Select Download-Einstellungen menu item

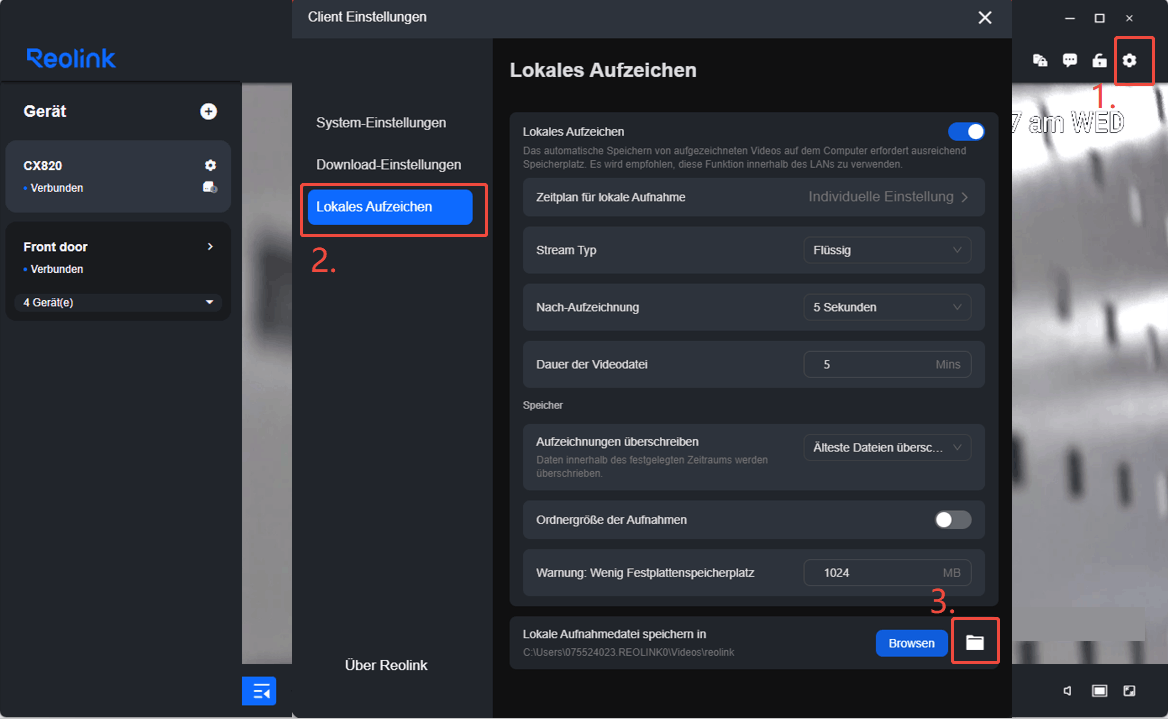click(x=388, y=165)
